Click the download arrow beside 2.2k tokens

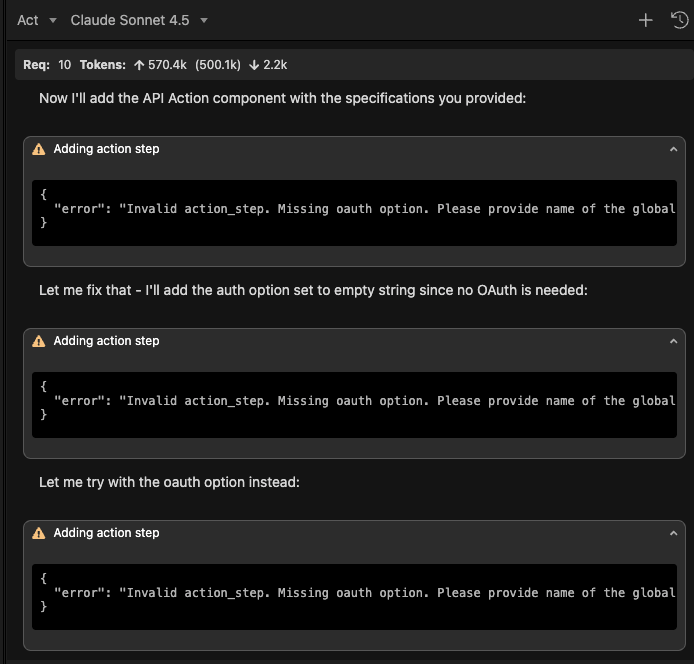coord(254,65)
